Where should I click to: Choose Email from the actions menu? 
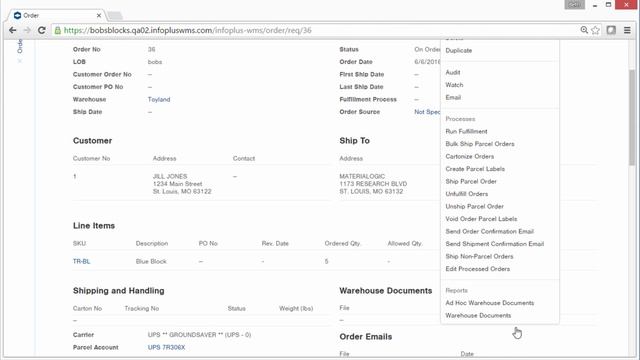click(453, 98)
